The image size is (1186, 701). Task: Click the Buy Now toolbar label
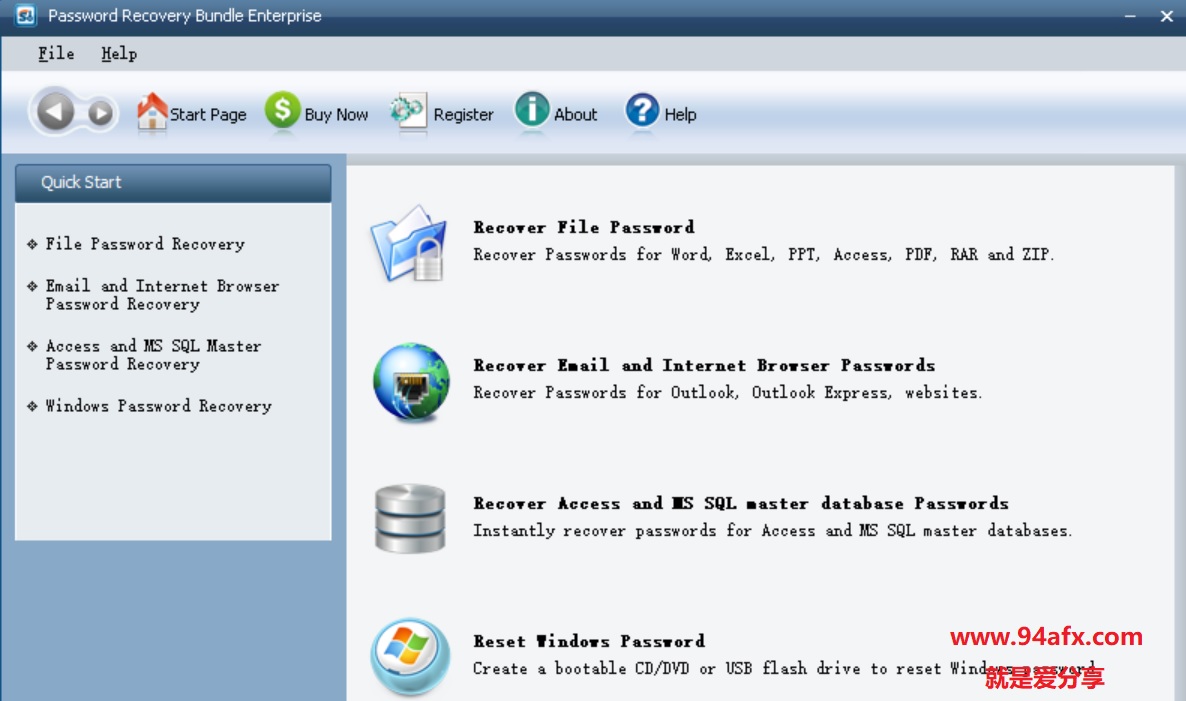(x=336, y=114)
